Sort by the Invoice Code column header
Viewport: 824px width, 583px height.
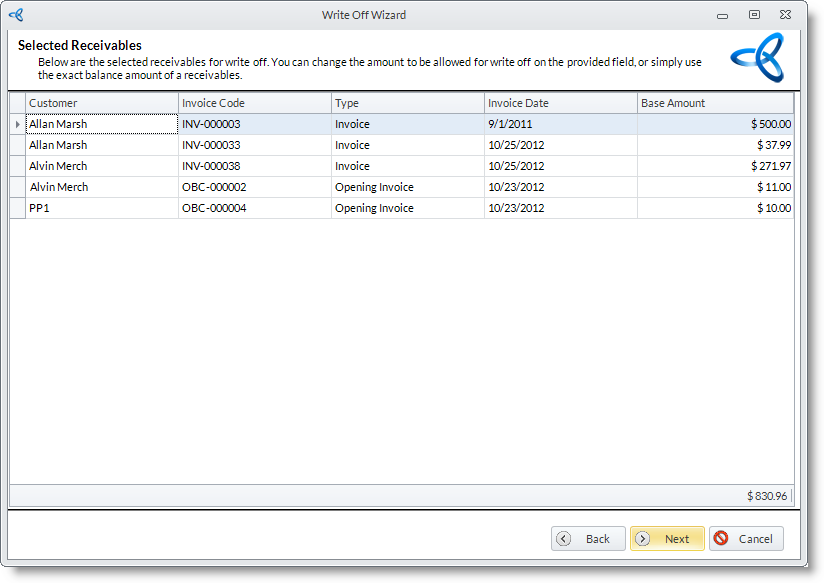point(255,103)
